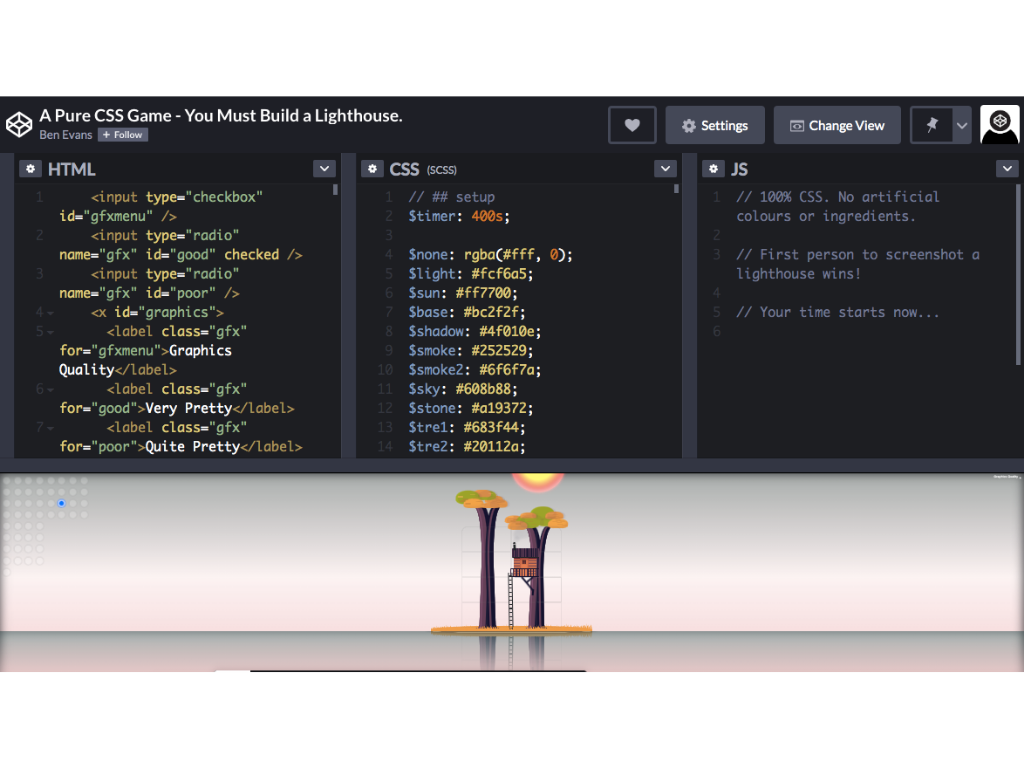Love this pen with the heart button

tap(632, 125)
